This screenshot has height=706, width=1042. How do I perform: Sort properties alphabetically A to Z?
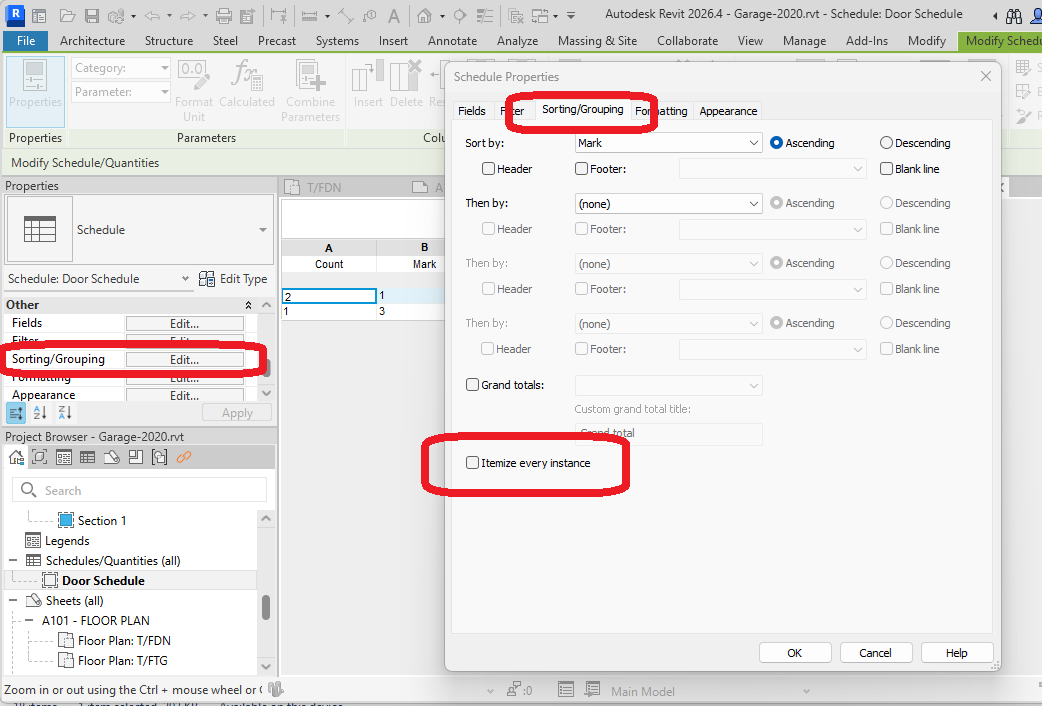tap(40, 413)
